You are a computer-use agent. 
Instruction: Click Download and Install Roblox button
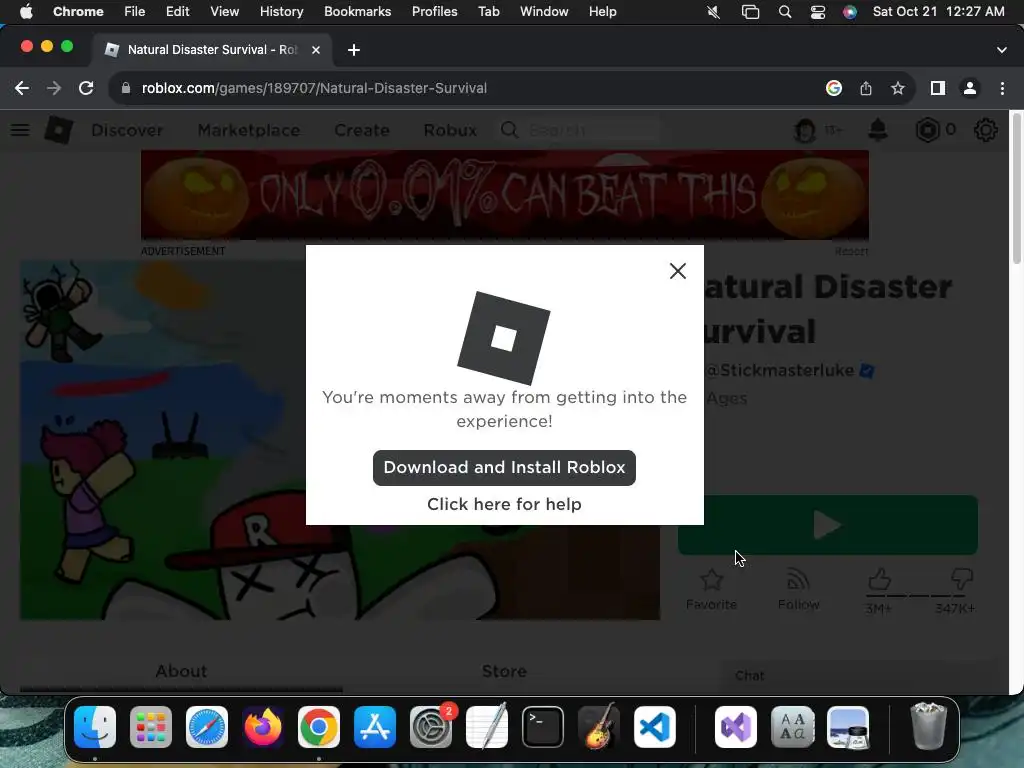point(504,468)
